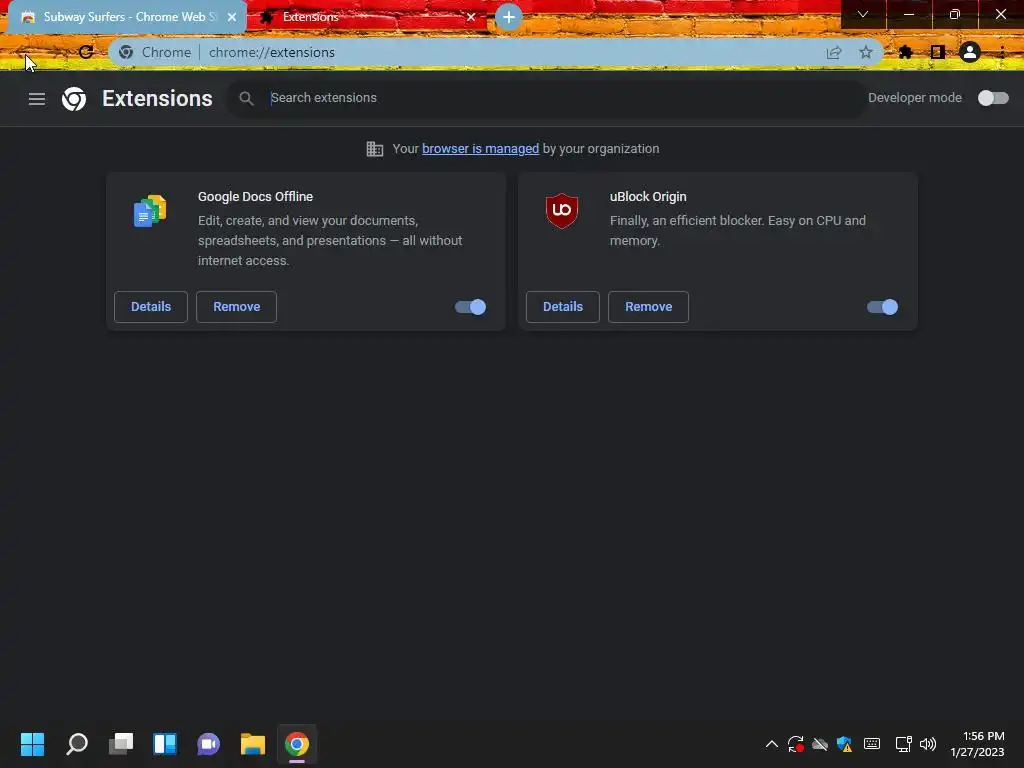Remove uBlock Origin extension
Viewport: 1024px width, 768px height.
coord(648,307)
